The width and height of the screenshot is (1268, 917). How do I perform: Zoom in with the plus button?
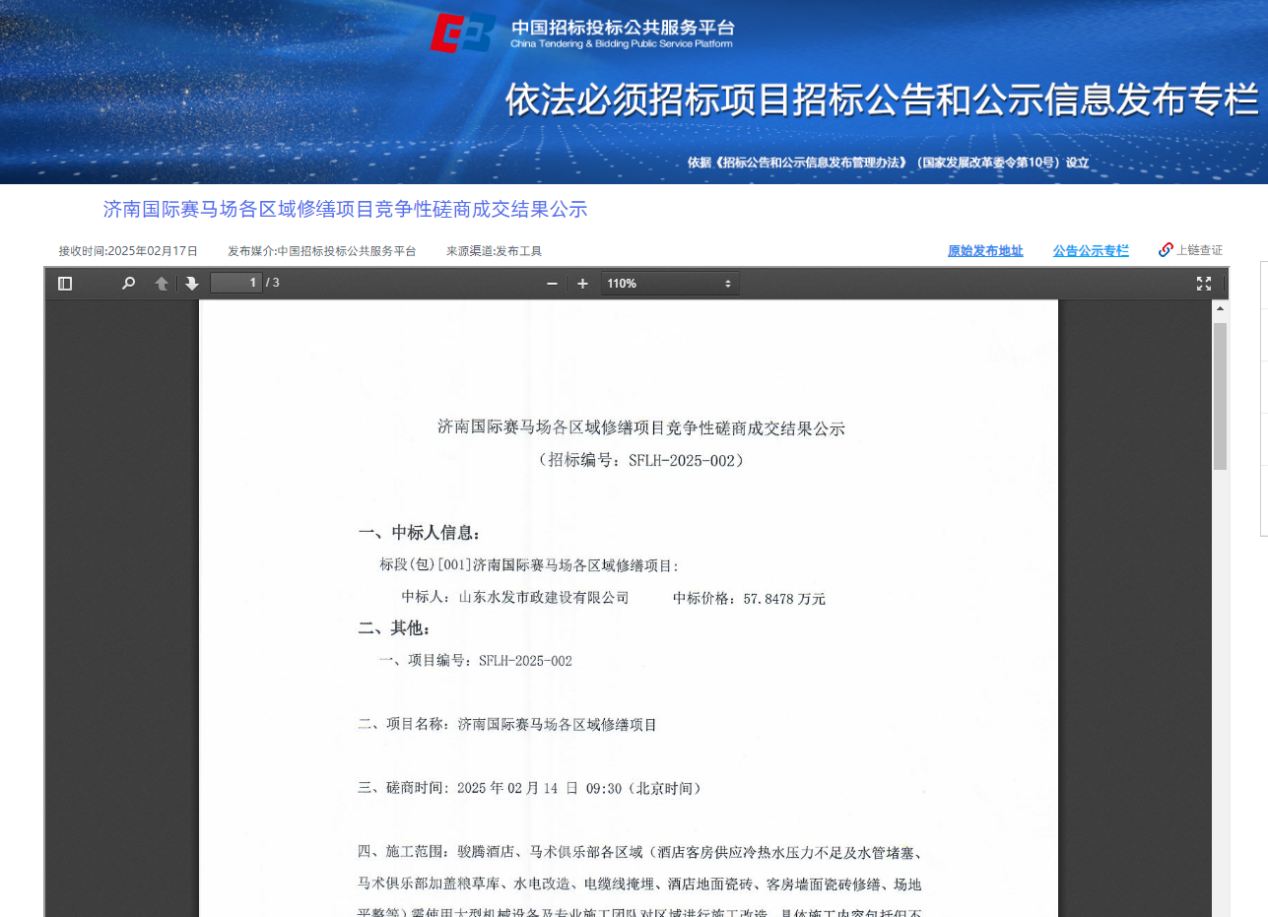pyautogui.click(x=582, y=284)
